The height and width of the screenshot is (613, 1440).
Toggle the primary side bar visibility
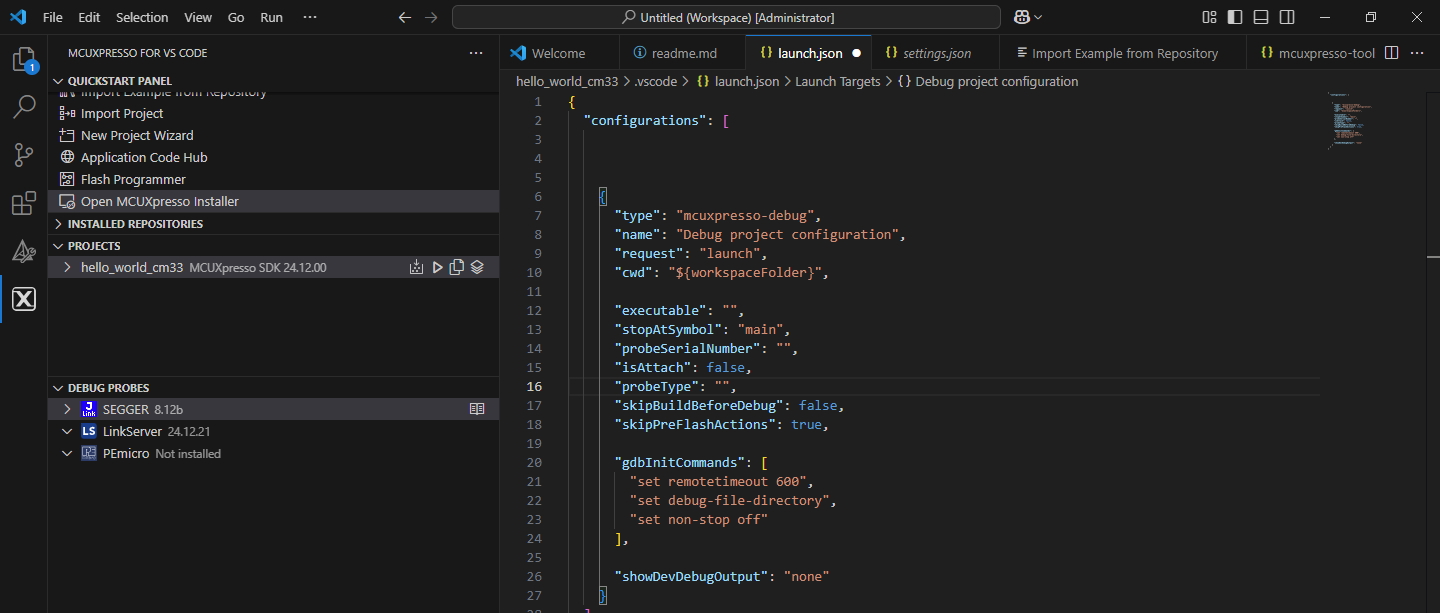point(1235,17)
